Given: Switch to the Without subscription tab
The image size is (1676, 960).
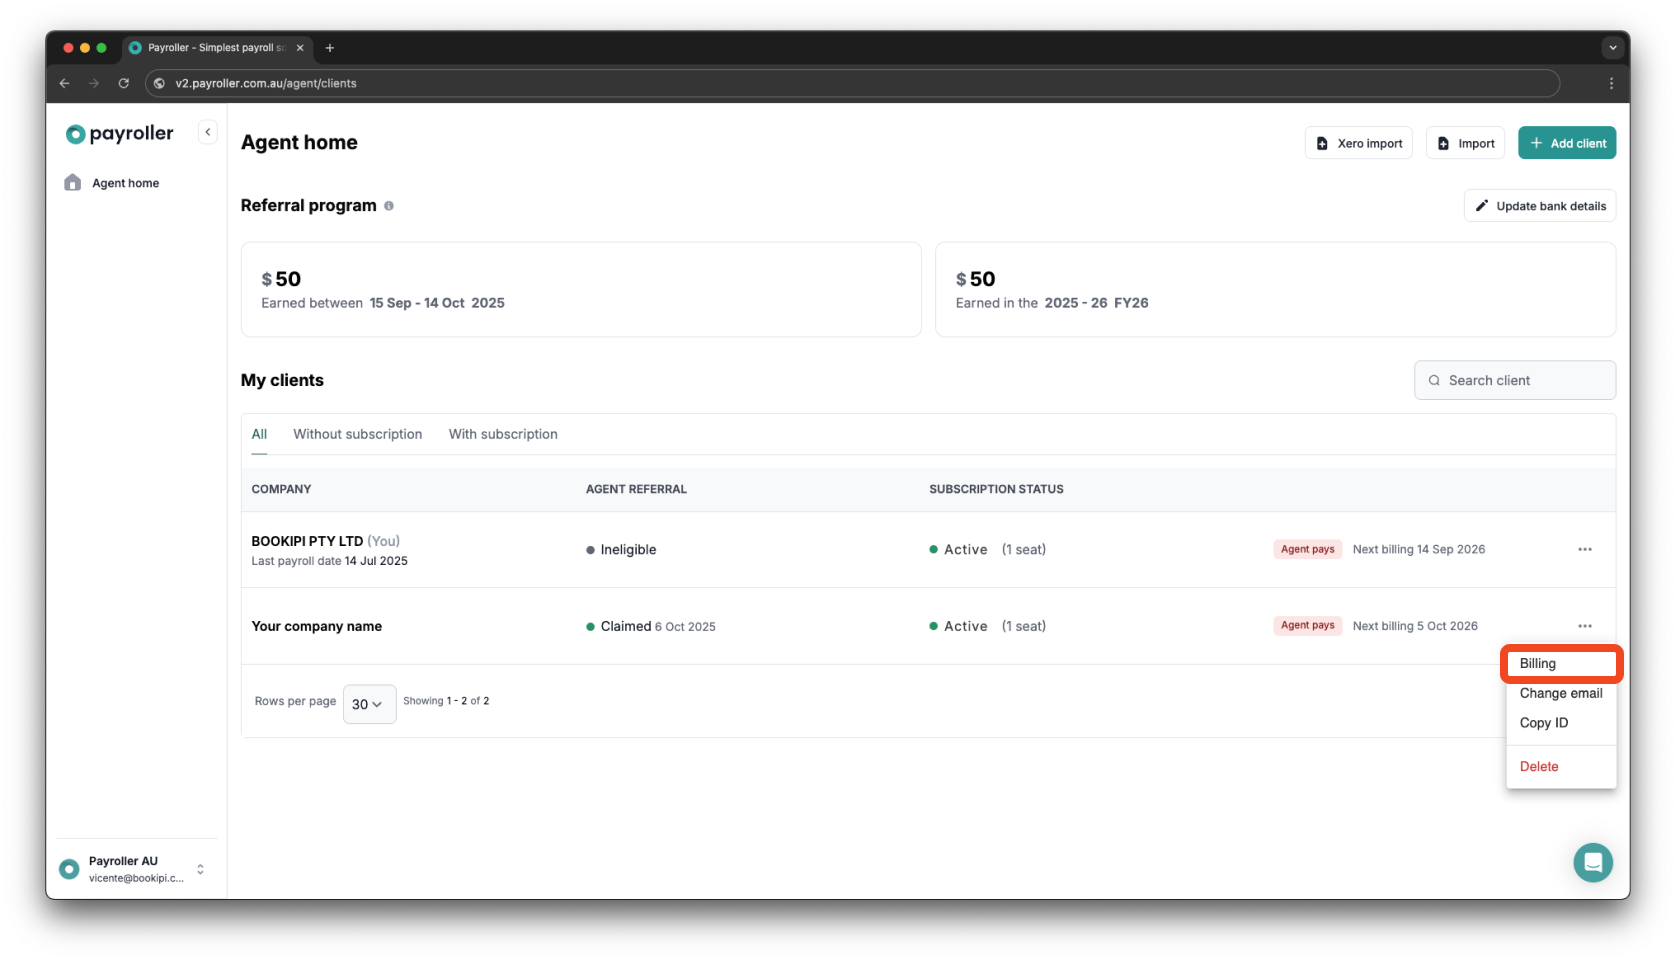Looking at the screenshot, I should (x=357, y=434).
